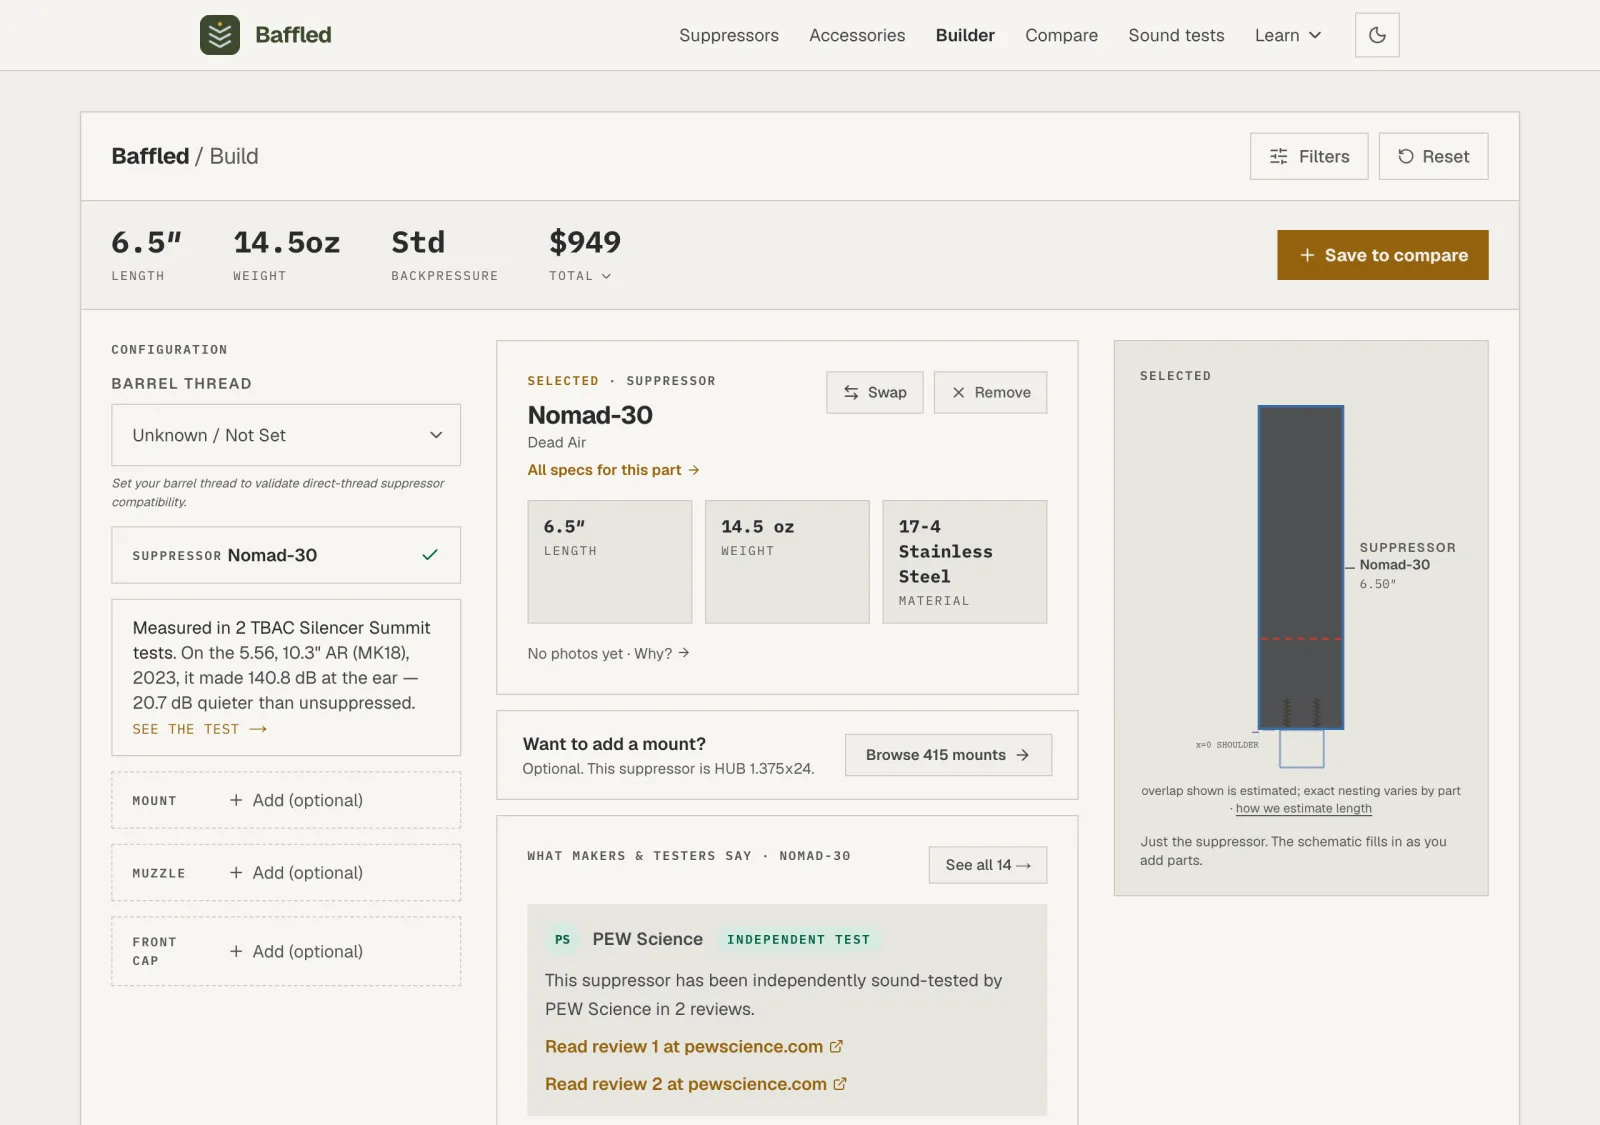Open the Suppressors nav item
The image size is (1600, 1125).
pos(729,35)
